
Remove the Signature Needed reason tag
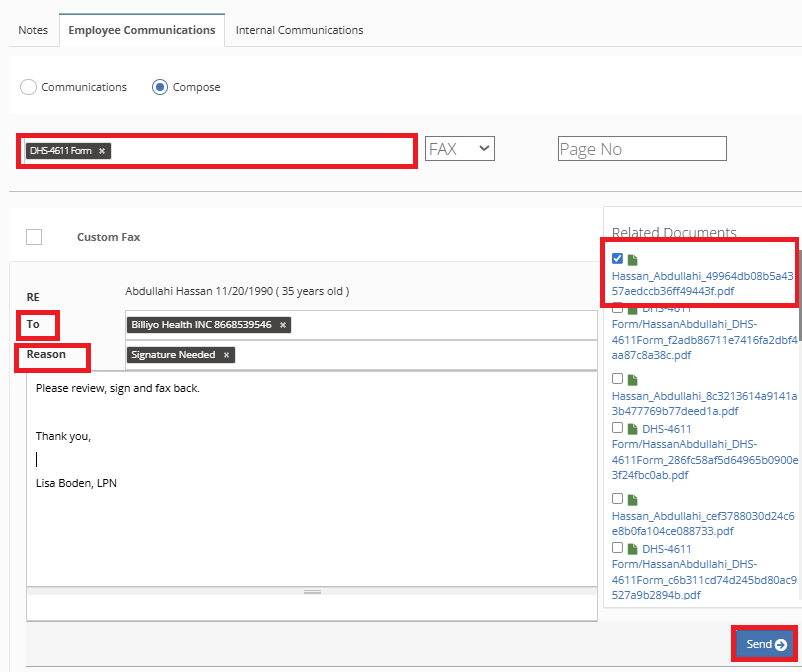226,355
